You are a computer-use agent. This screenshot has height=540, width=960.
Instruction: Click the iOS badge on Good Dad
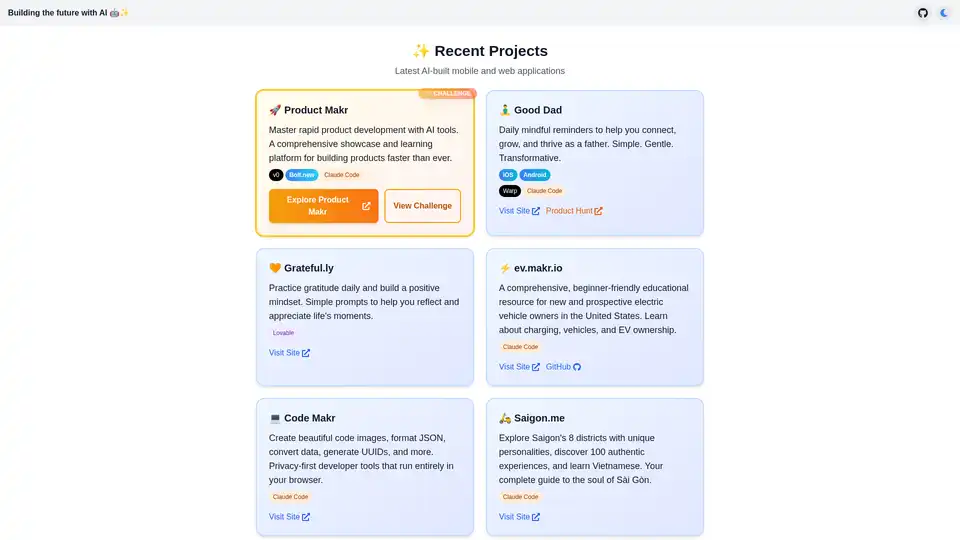click(508, 175)
